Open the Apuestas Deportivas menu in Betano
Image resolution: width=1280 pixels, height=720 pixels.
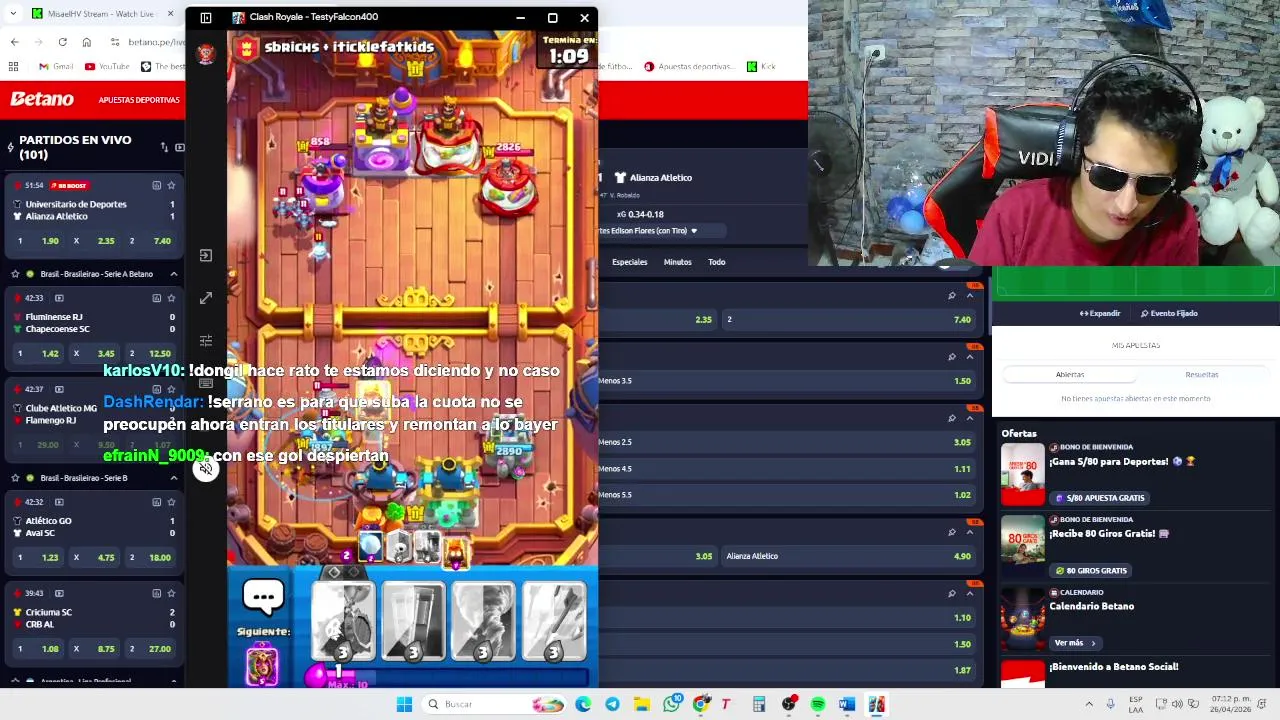[139, 100]
